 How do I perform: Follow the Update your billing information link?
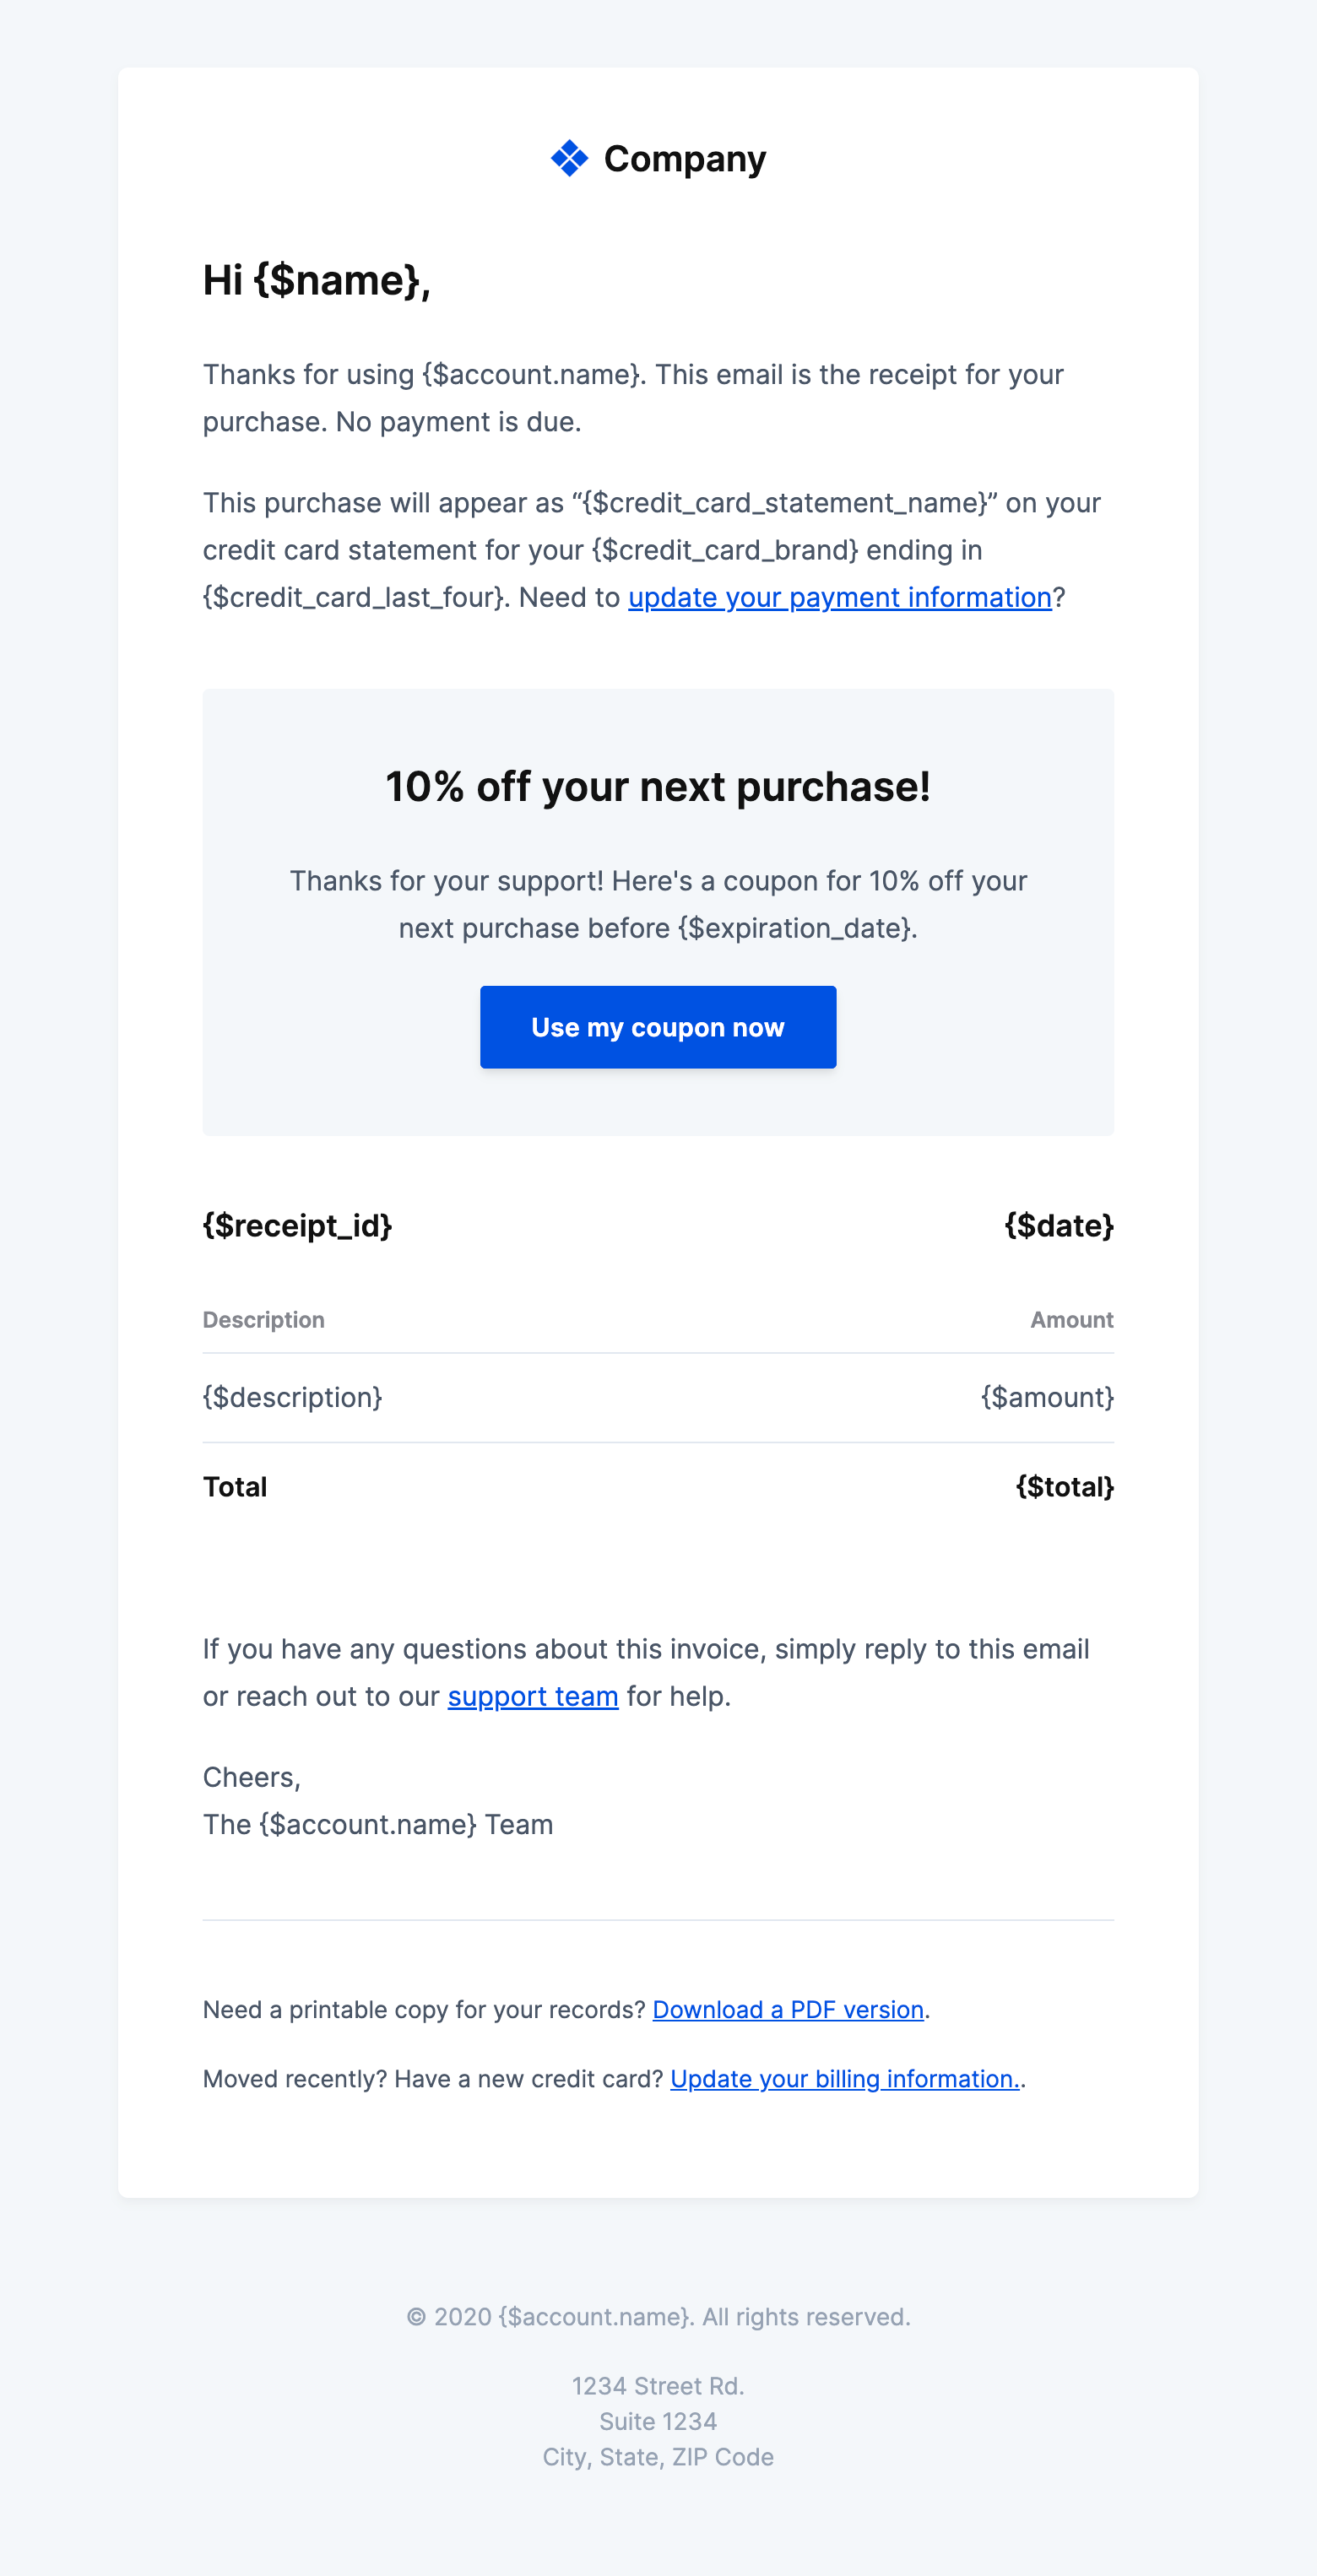coord(844,2078)
